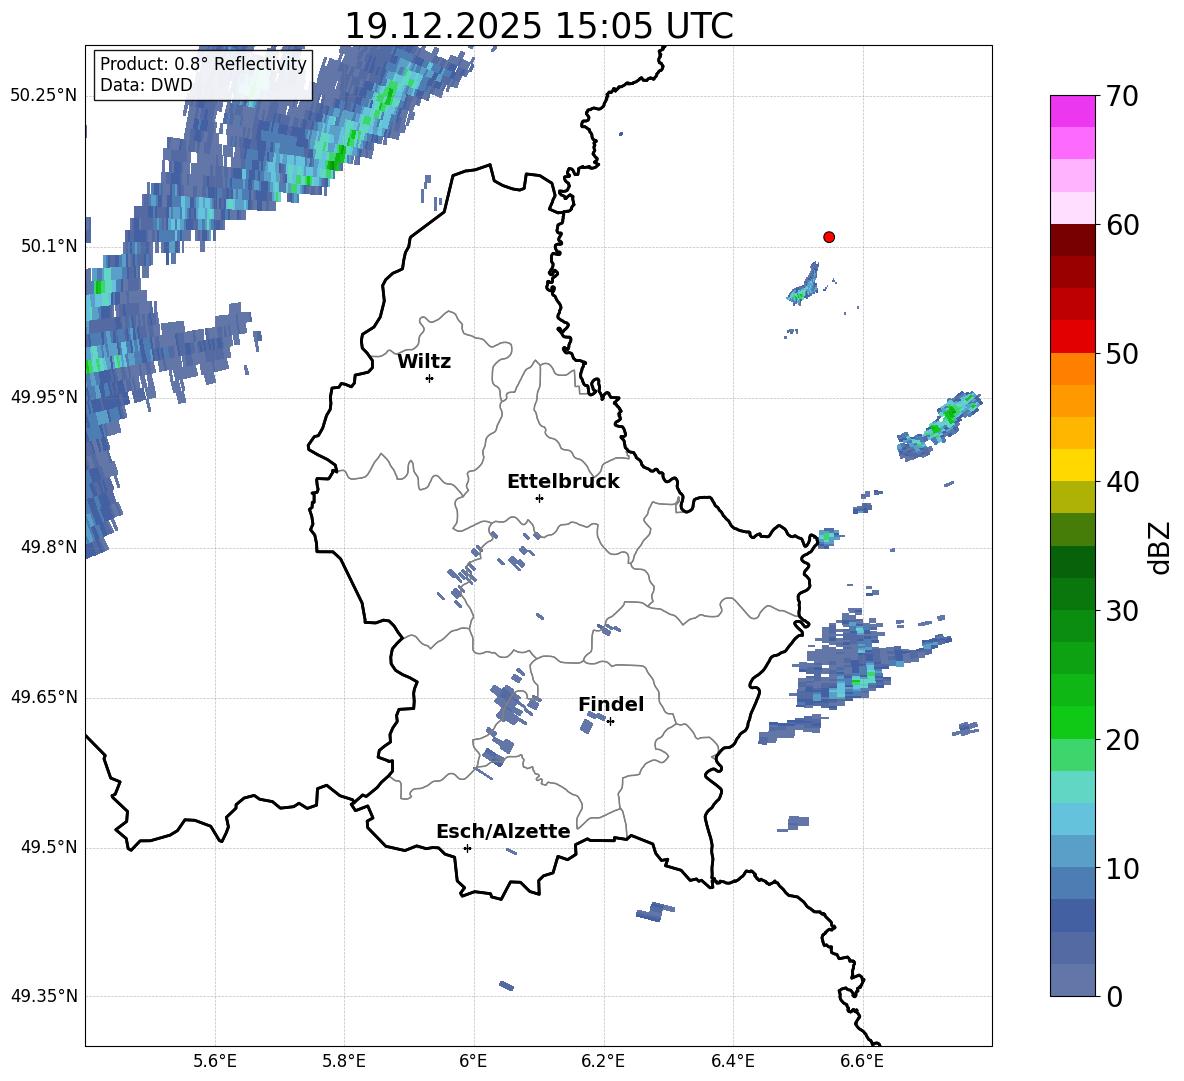The width and height of the screenshot is (1184, 1081).
Task: Click the 60 tick on colorbar
Action: 1122,225
